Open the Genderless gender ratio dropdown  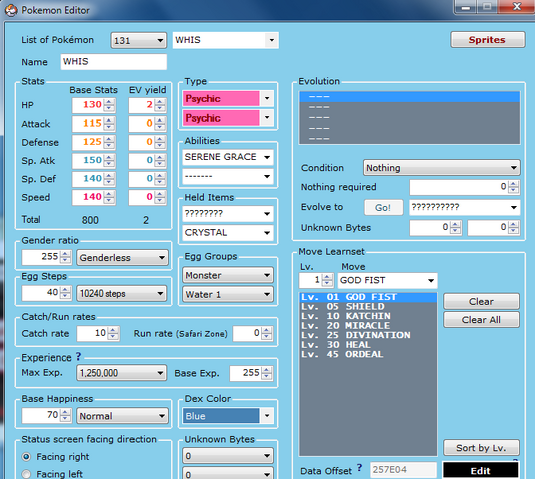click(122, 258)
